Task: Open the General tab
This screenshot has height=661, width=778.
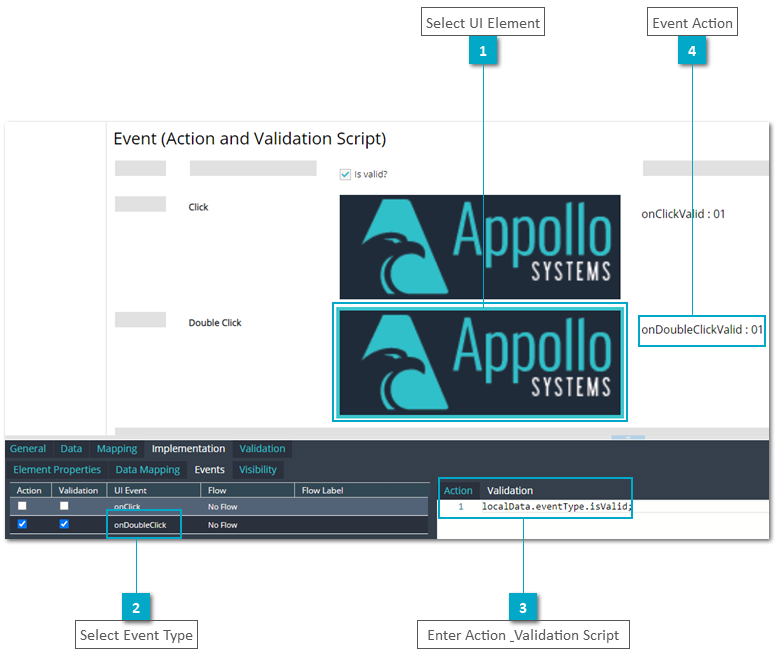Action: (28, 449)
